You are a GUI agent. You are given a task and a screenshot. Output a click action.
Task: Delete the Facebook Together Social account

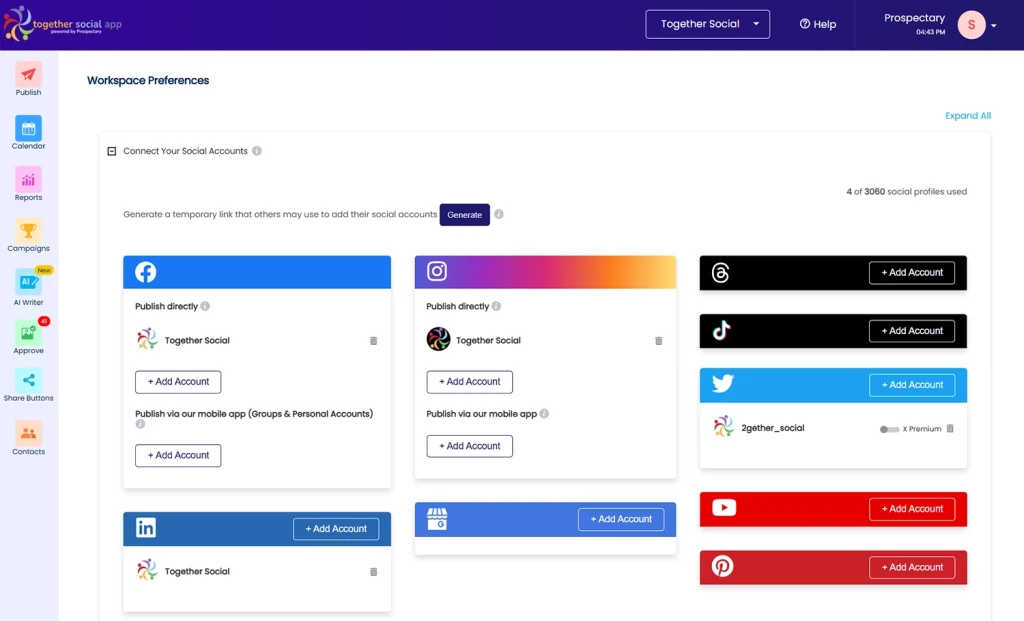point(374,341)
